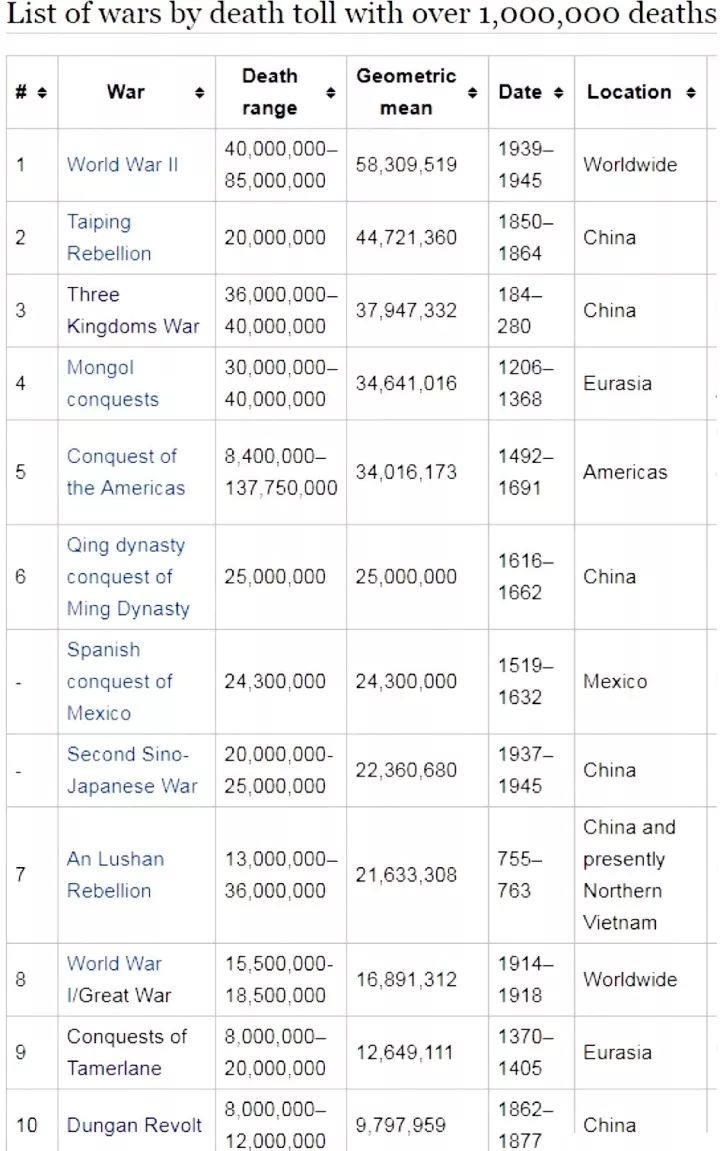Viewport: 720px width, 1151px height.
Task: Sort by Location column arrows
Action: click(691, 92)
